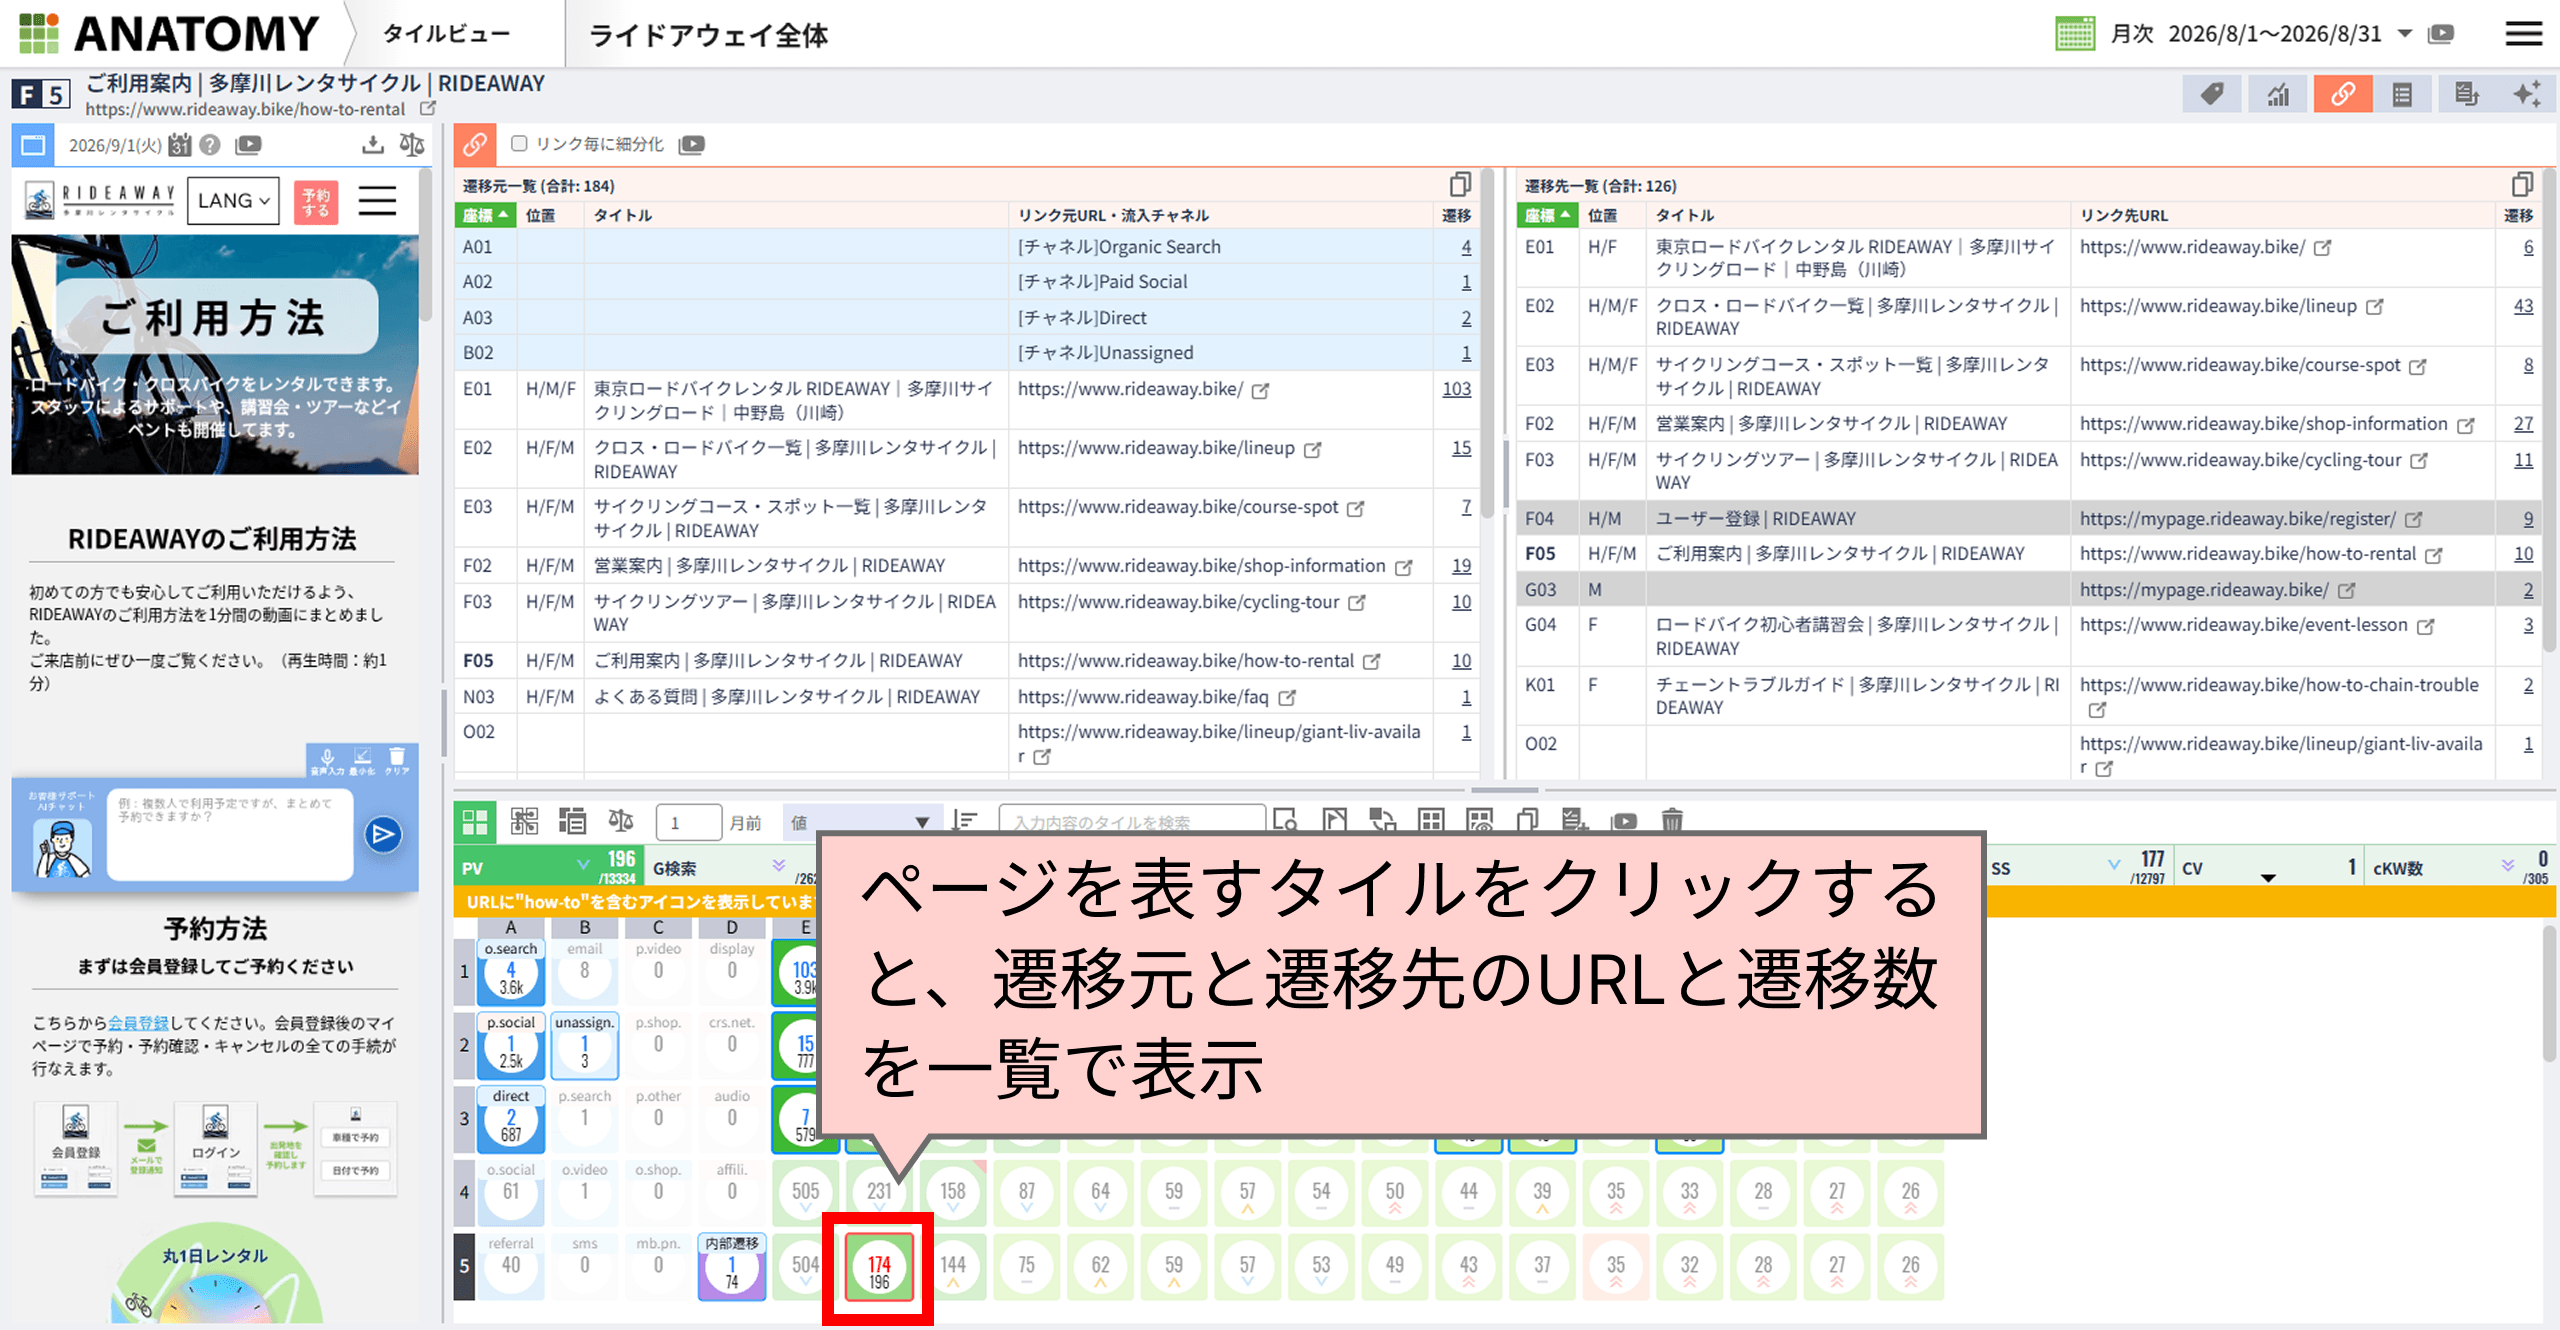Select the orange link-transition panel icon
The width and height of the screenshot is (2560, 1330).
(x=2342, y=95)
